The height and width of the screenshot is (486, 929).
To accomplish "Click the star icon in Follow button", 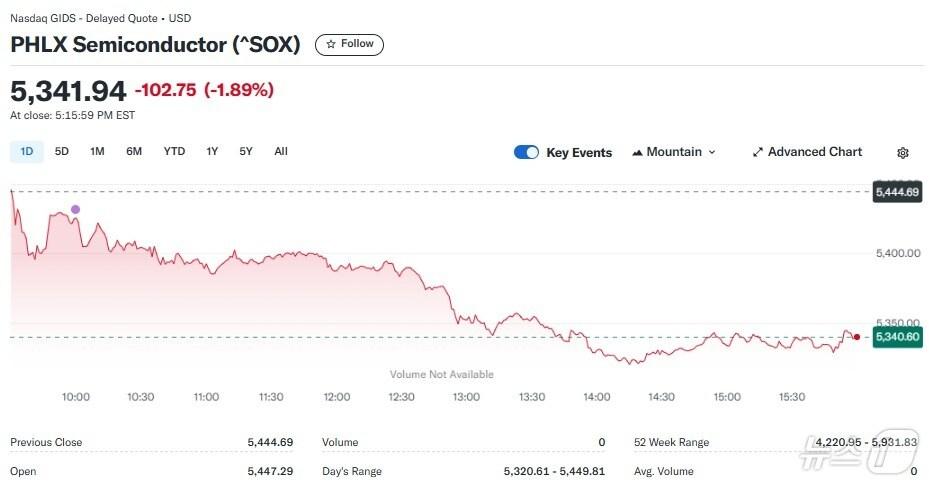I will 331,44.
